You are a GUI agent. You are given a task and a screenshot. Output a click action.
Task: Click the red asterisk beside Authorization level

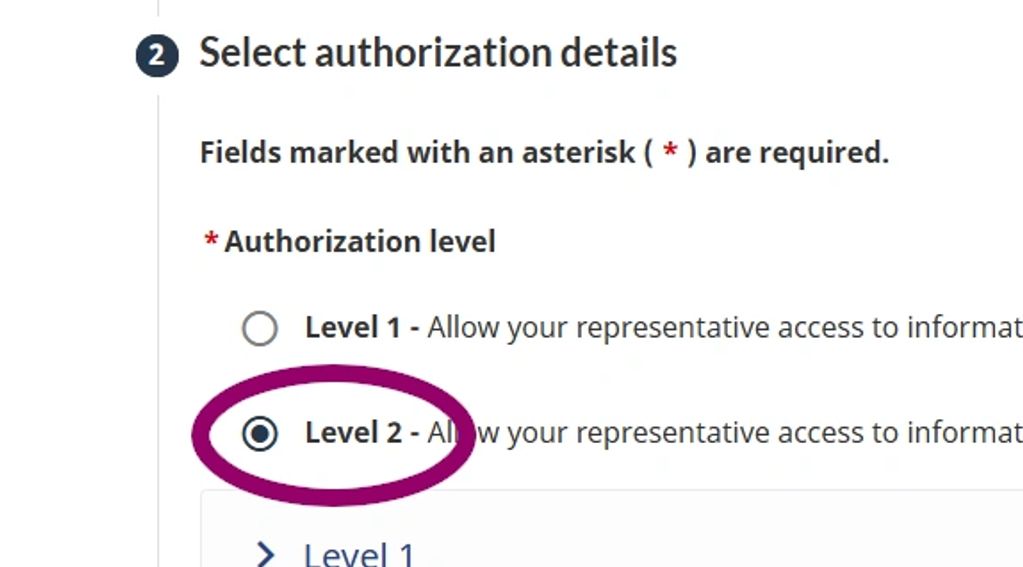point(211,242)
